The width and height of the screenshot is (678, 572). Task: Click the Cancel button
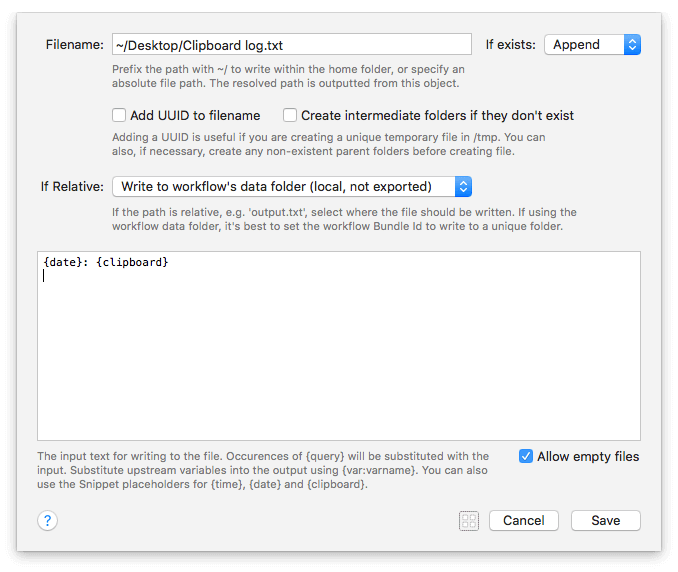click(x=524, y=521)
